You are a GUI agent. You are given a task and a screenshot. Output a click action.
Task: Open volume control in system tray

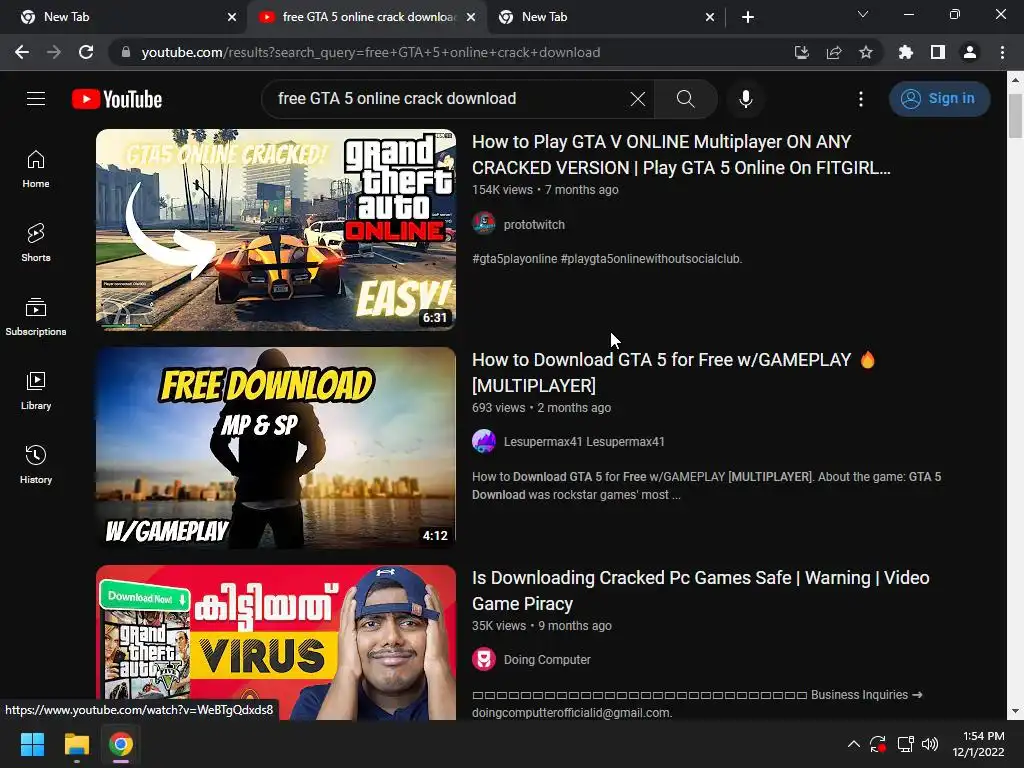pyautogui.click(x=930, y=744)
